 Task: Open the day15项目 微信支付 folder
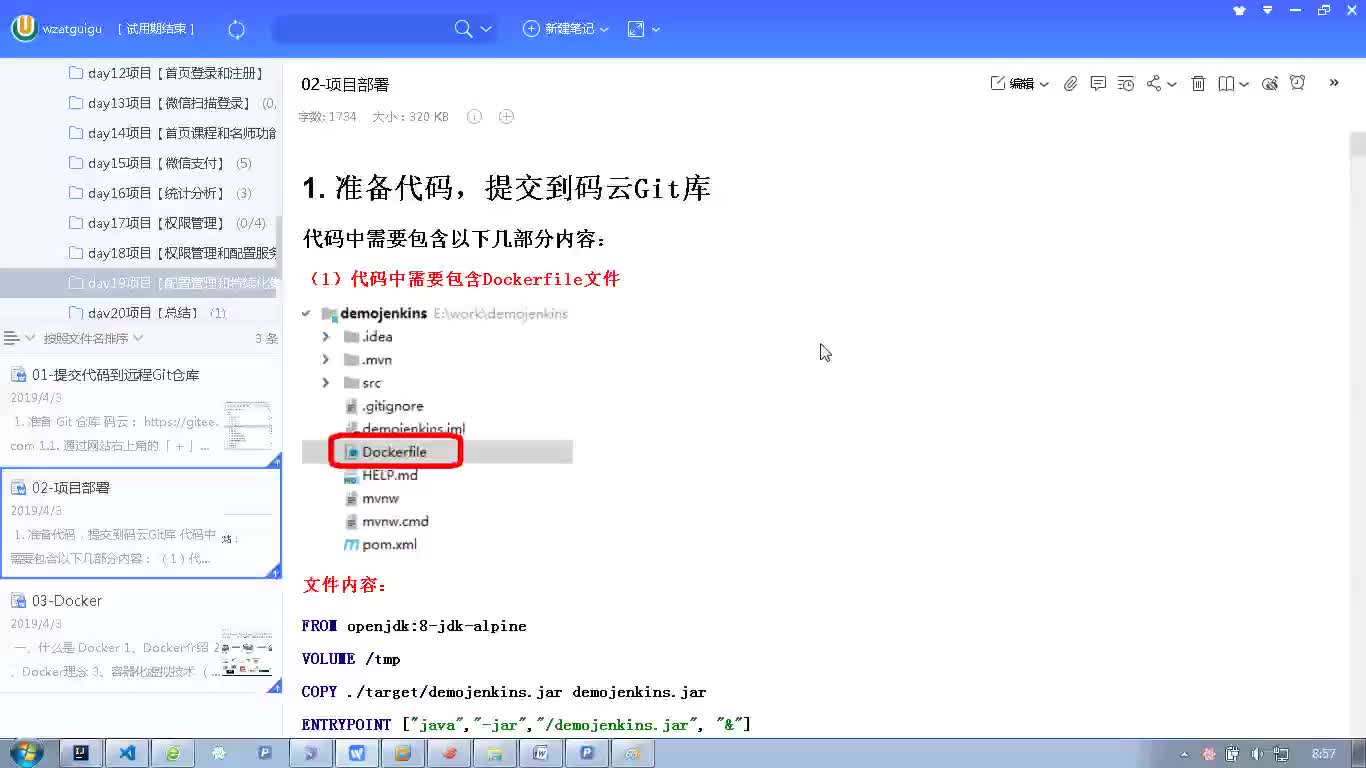160,163
